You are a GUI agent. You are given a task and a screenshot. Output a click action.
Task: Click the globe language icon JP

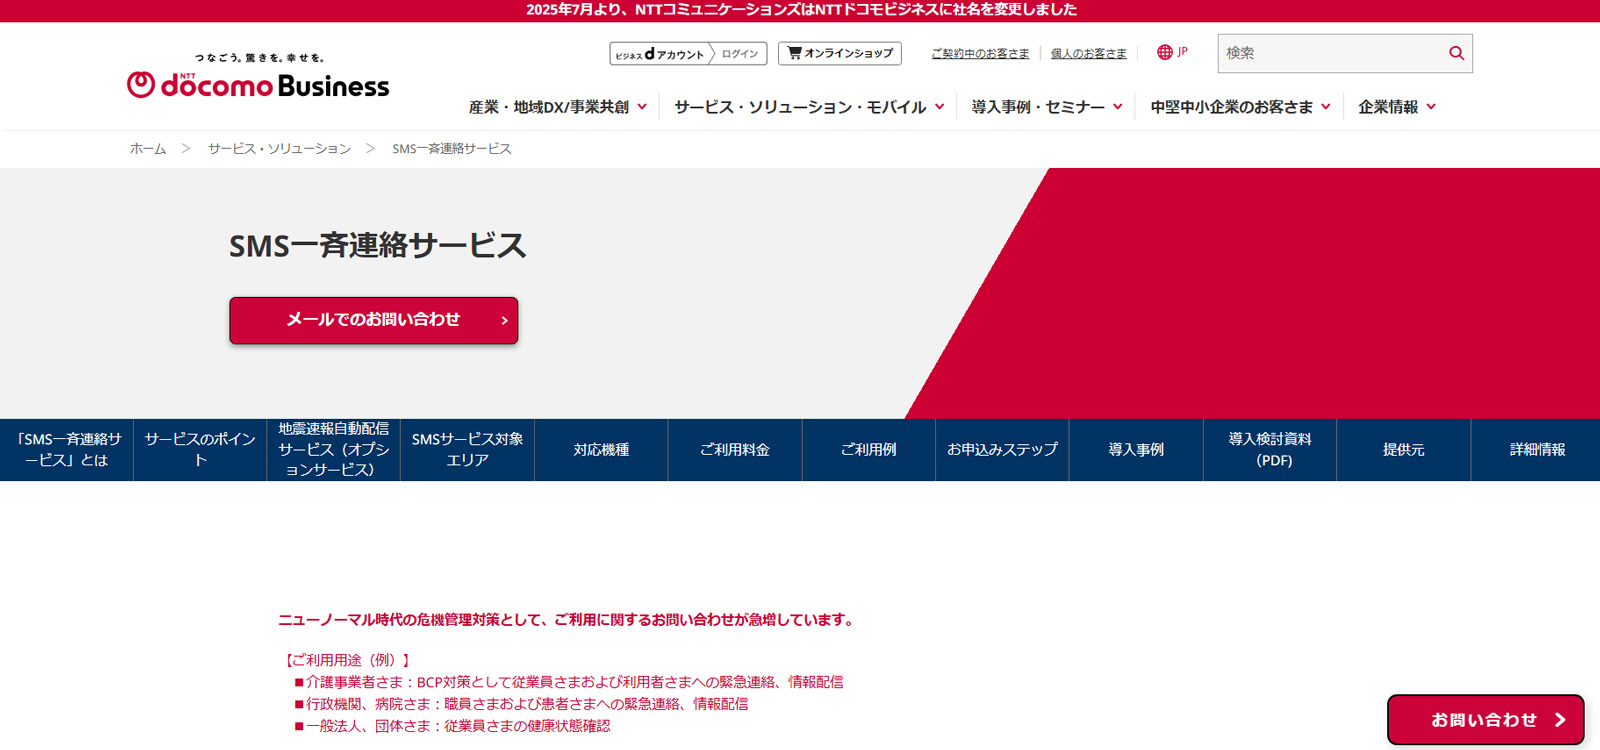1172,52
